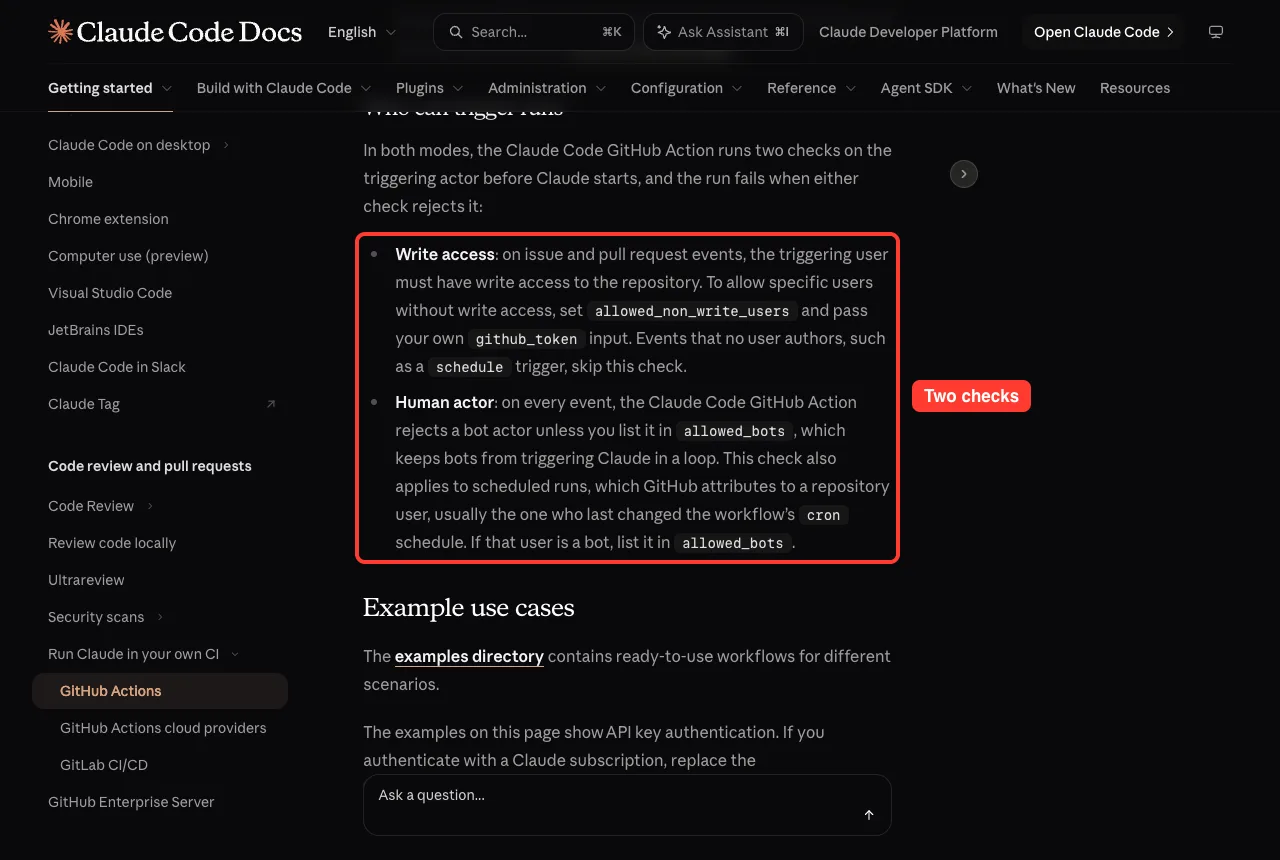Click the Ask a question input
This screenshot has height=860, width=1280.
pos(627,804)
